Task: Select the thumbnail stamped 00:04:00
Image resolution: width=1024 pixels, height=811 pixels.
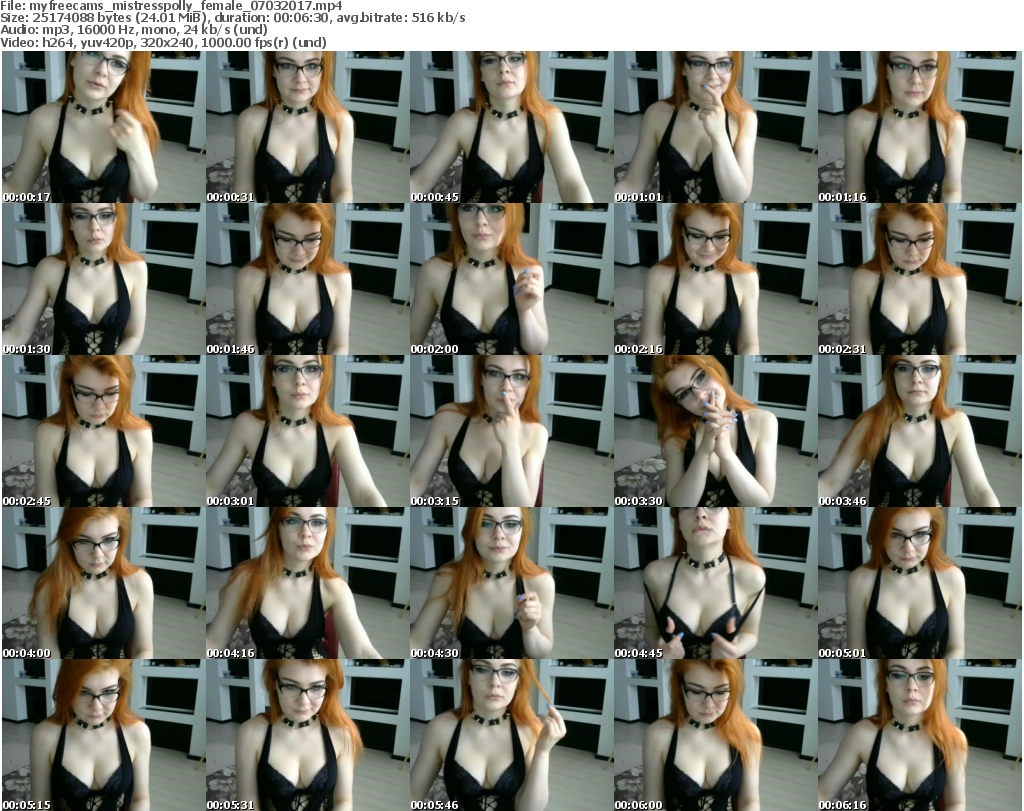Action: click(x=104, y=584)
